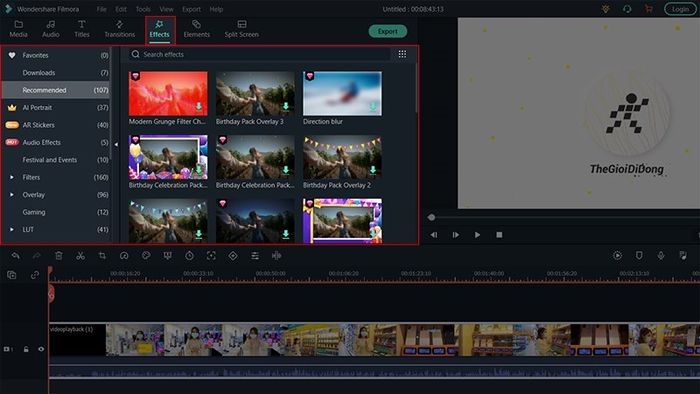This screenshot has height=394, width=700.
Task: Download the Modern Grunge Filter effect
Action: pos(199,107)
